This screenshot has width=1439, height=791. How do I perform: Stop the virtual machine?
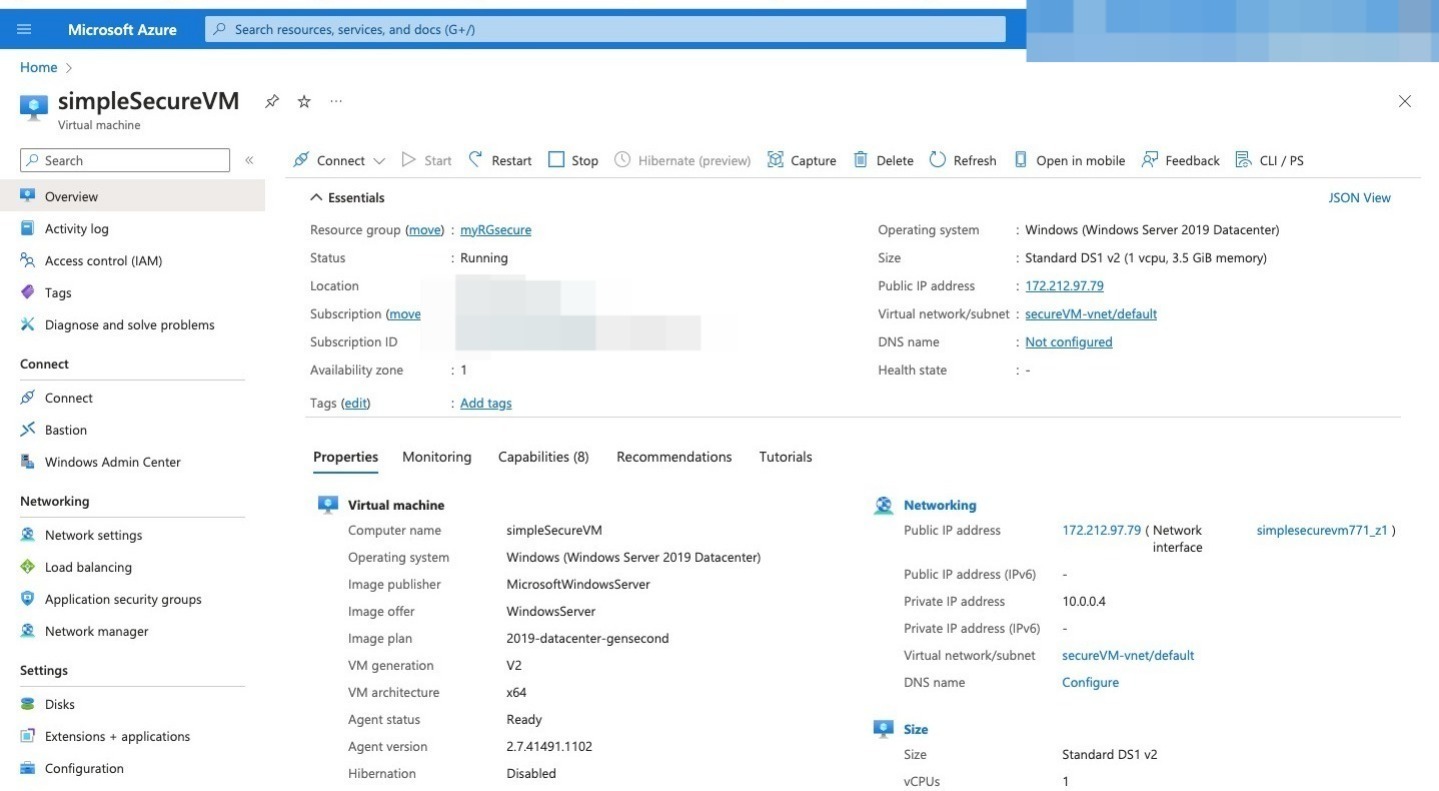573,160
